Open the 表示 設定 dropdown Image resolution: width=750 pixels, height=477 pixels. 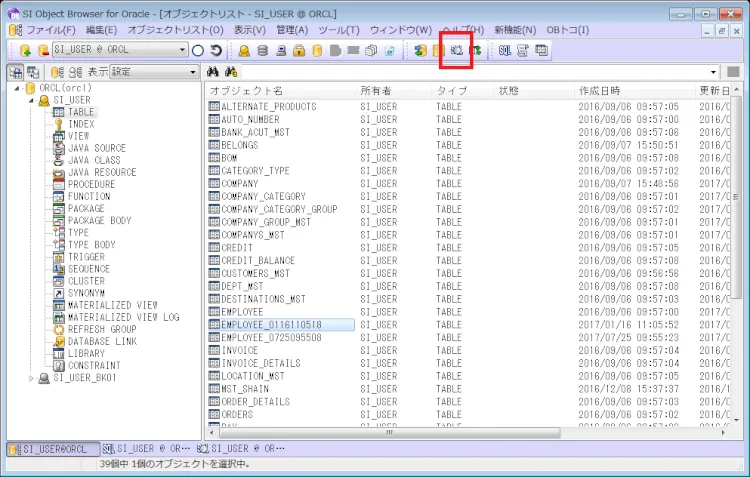pos(193,72)
